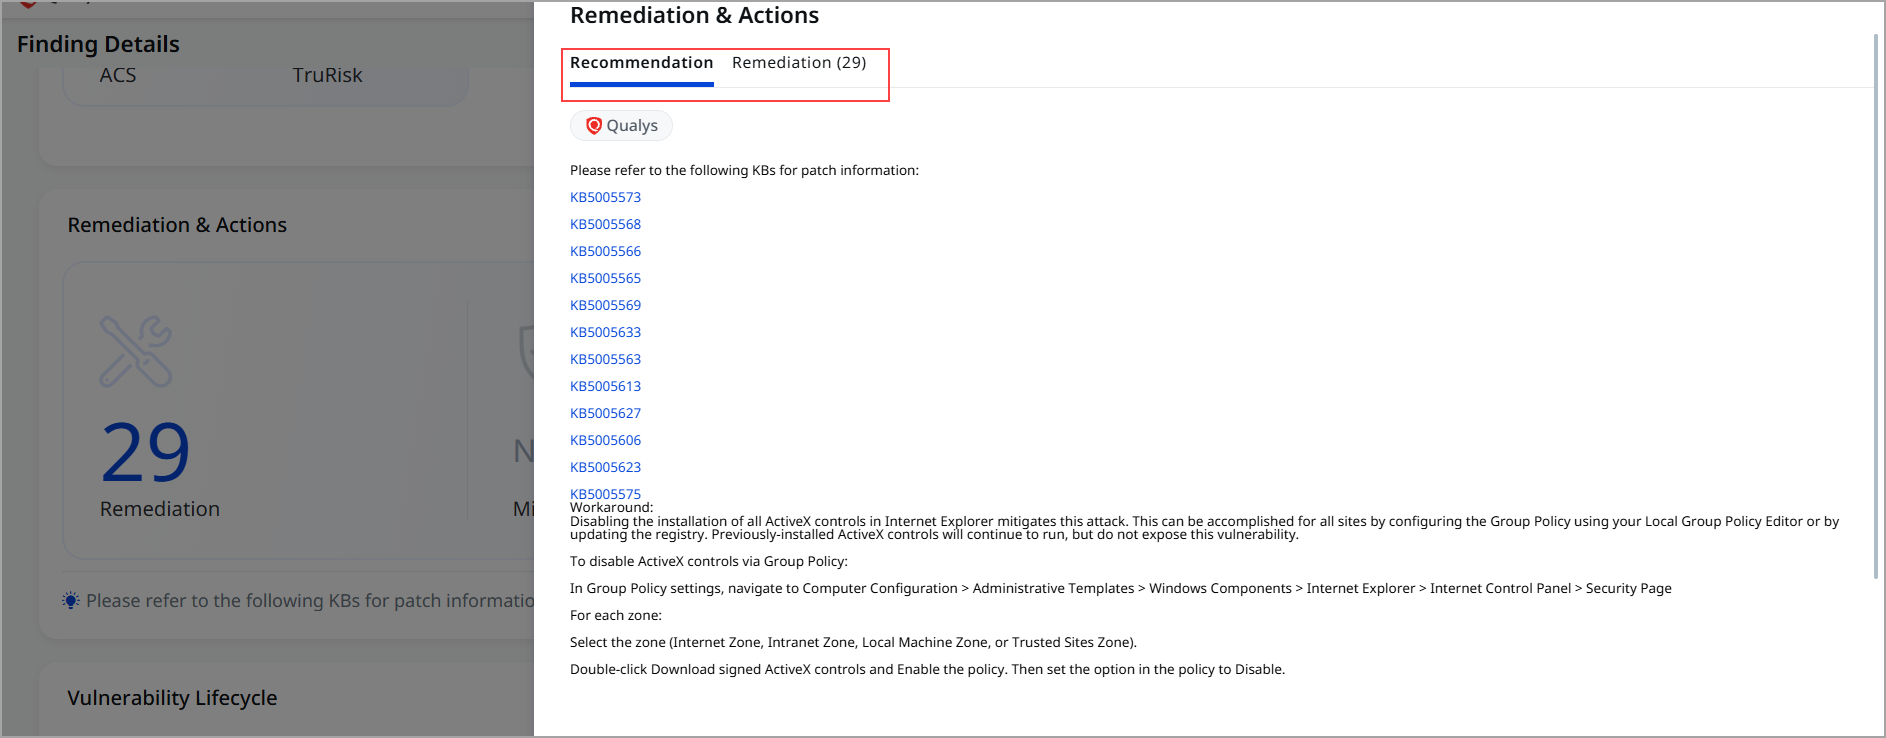This screenshot has height=738, width=1886.
Task: Follow the KB5005563 link
Action: pos(605,359)
